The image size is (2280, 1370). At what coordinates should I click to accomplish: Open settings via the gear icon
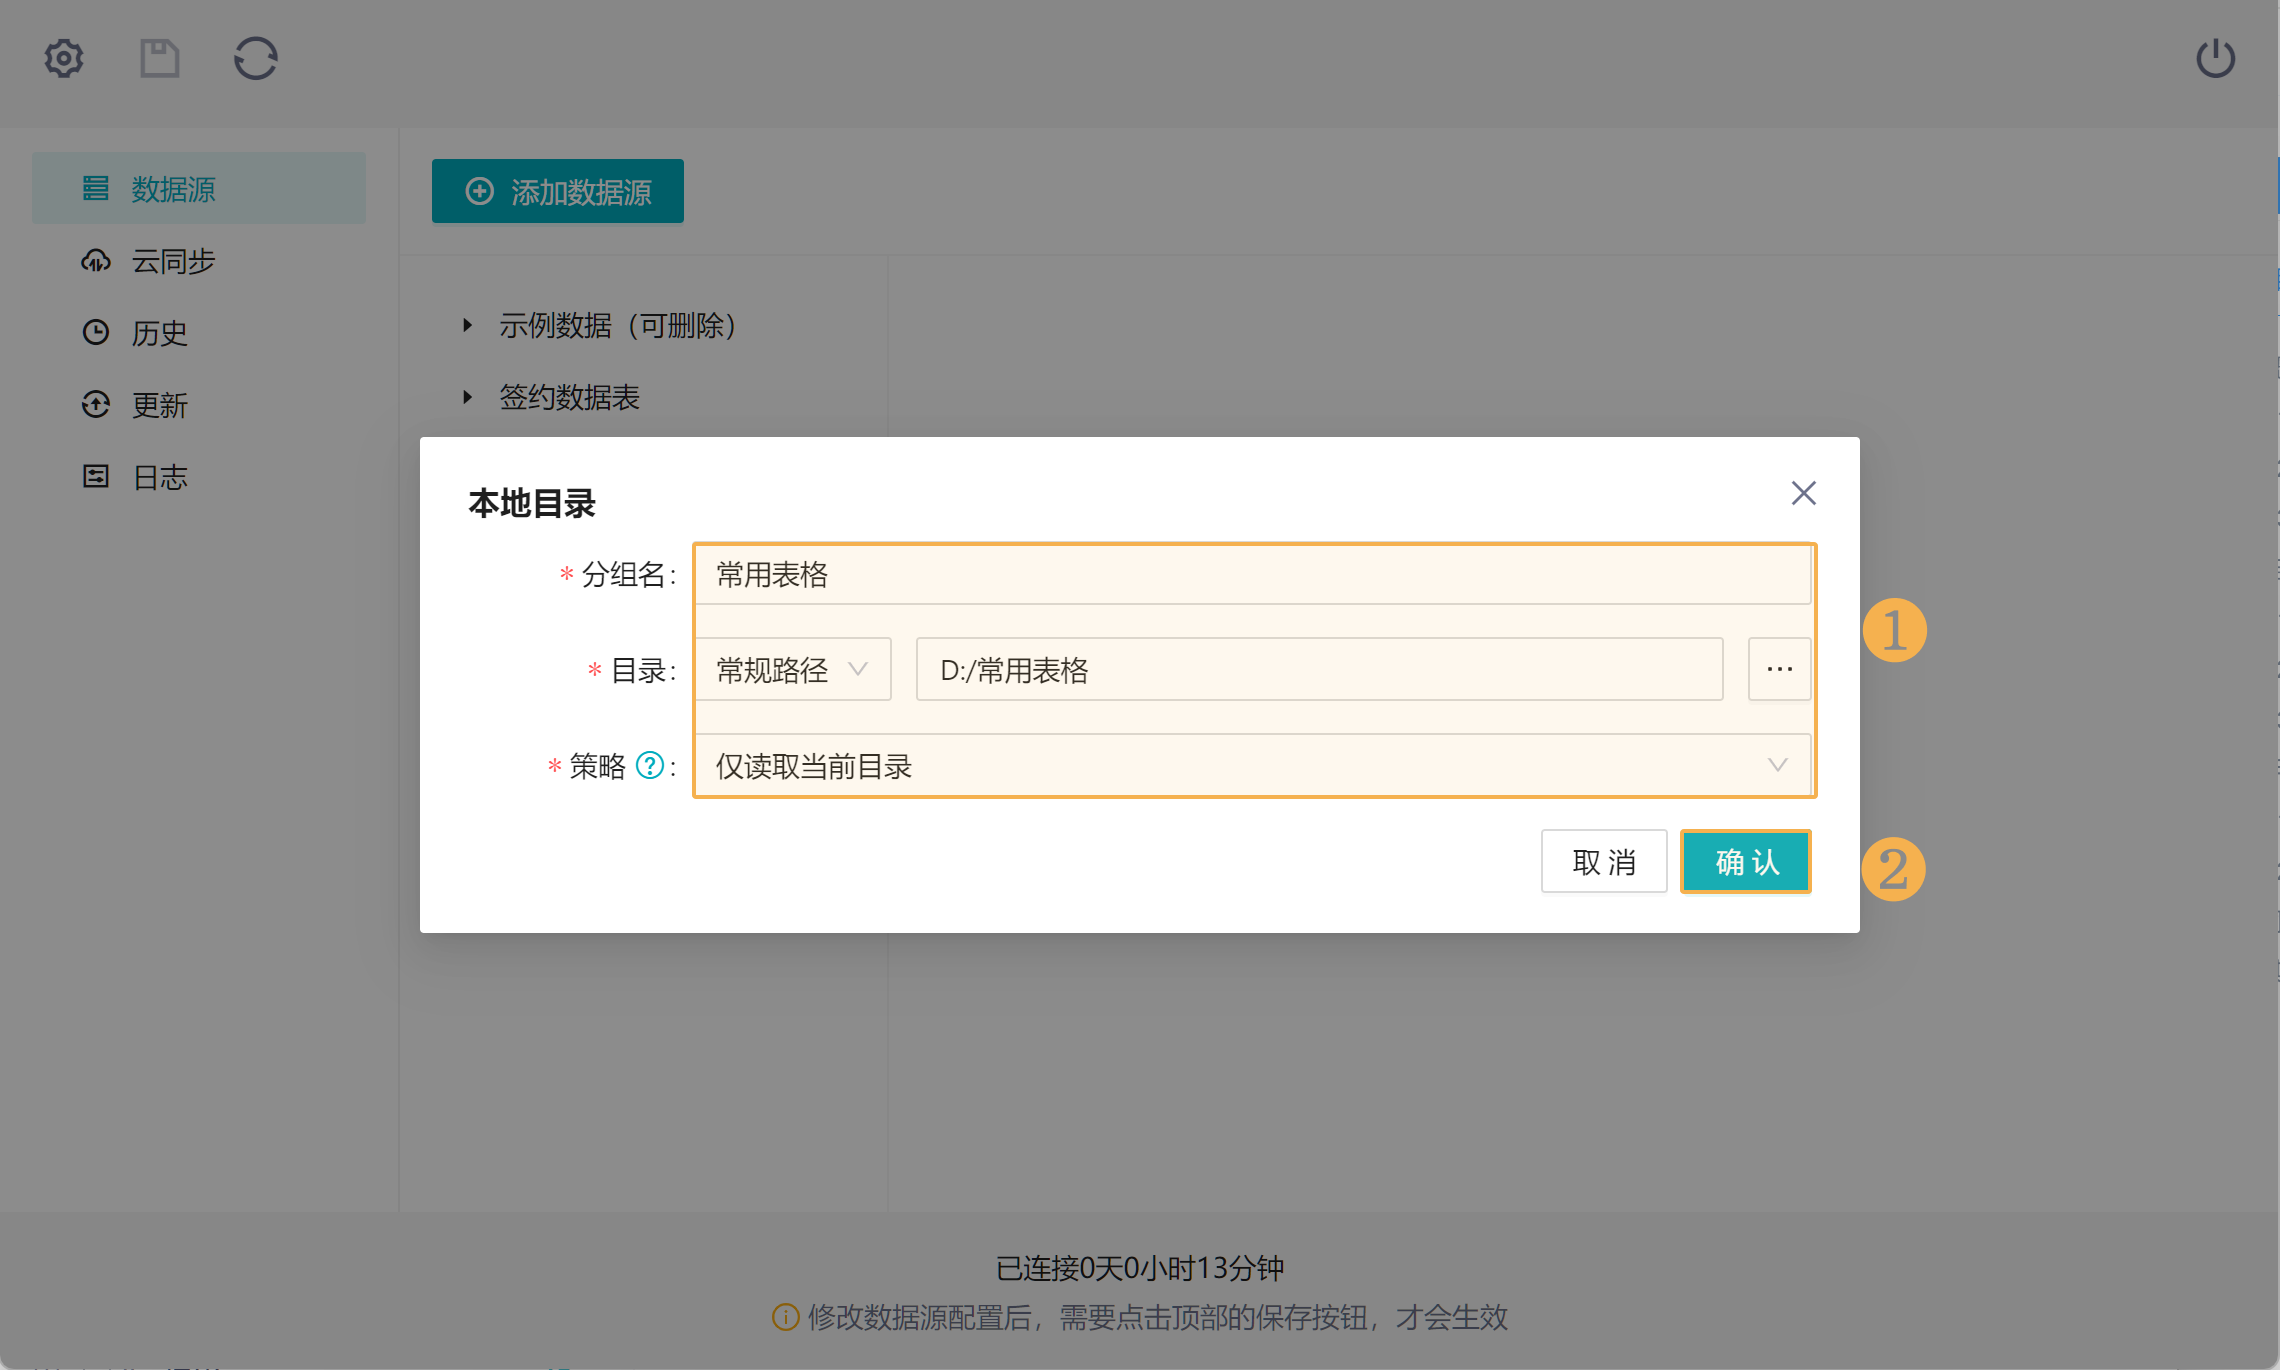pyautogui.click(x=64, y=58)
